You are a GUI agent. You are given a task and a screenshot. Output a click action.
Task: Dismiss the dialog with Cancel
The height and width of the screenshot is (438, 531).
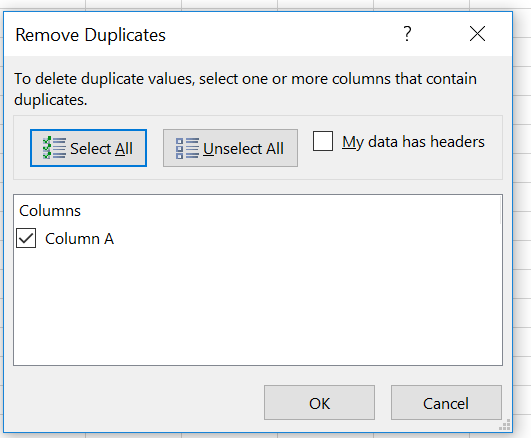coord(446,402)
